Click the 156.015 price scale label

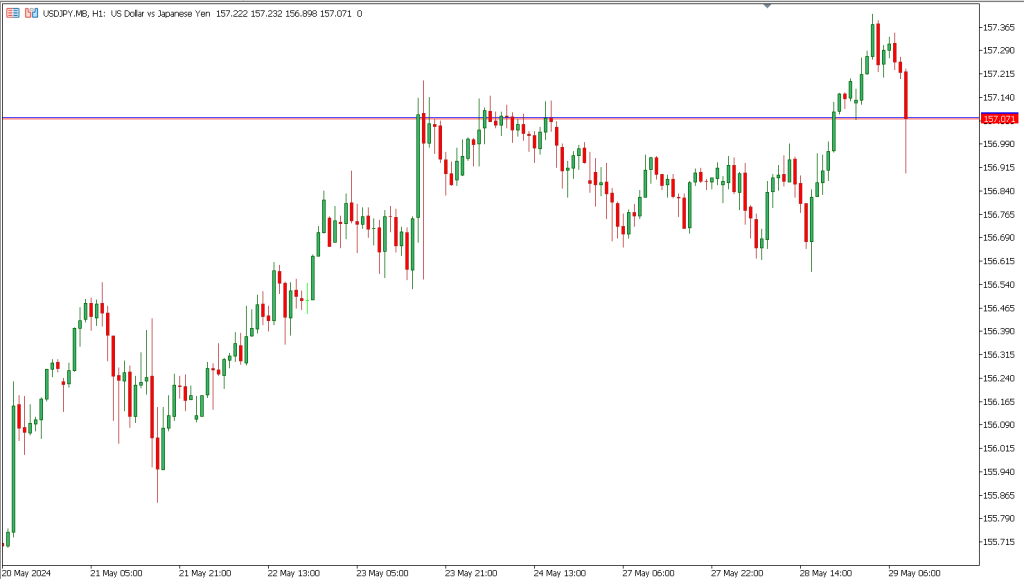pyautogui.click(x=999, y=448)
